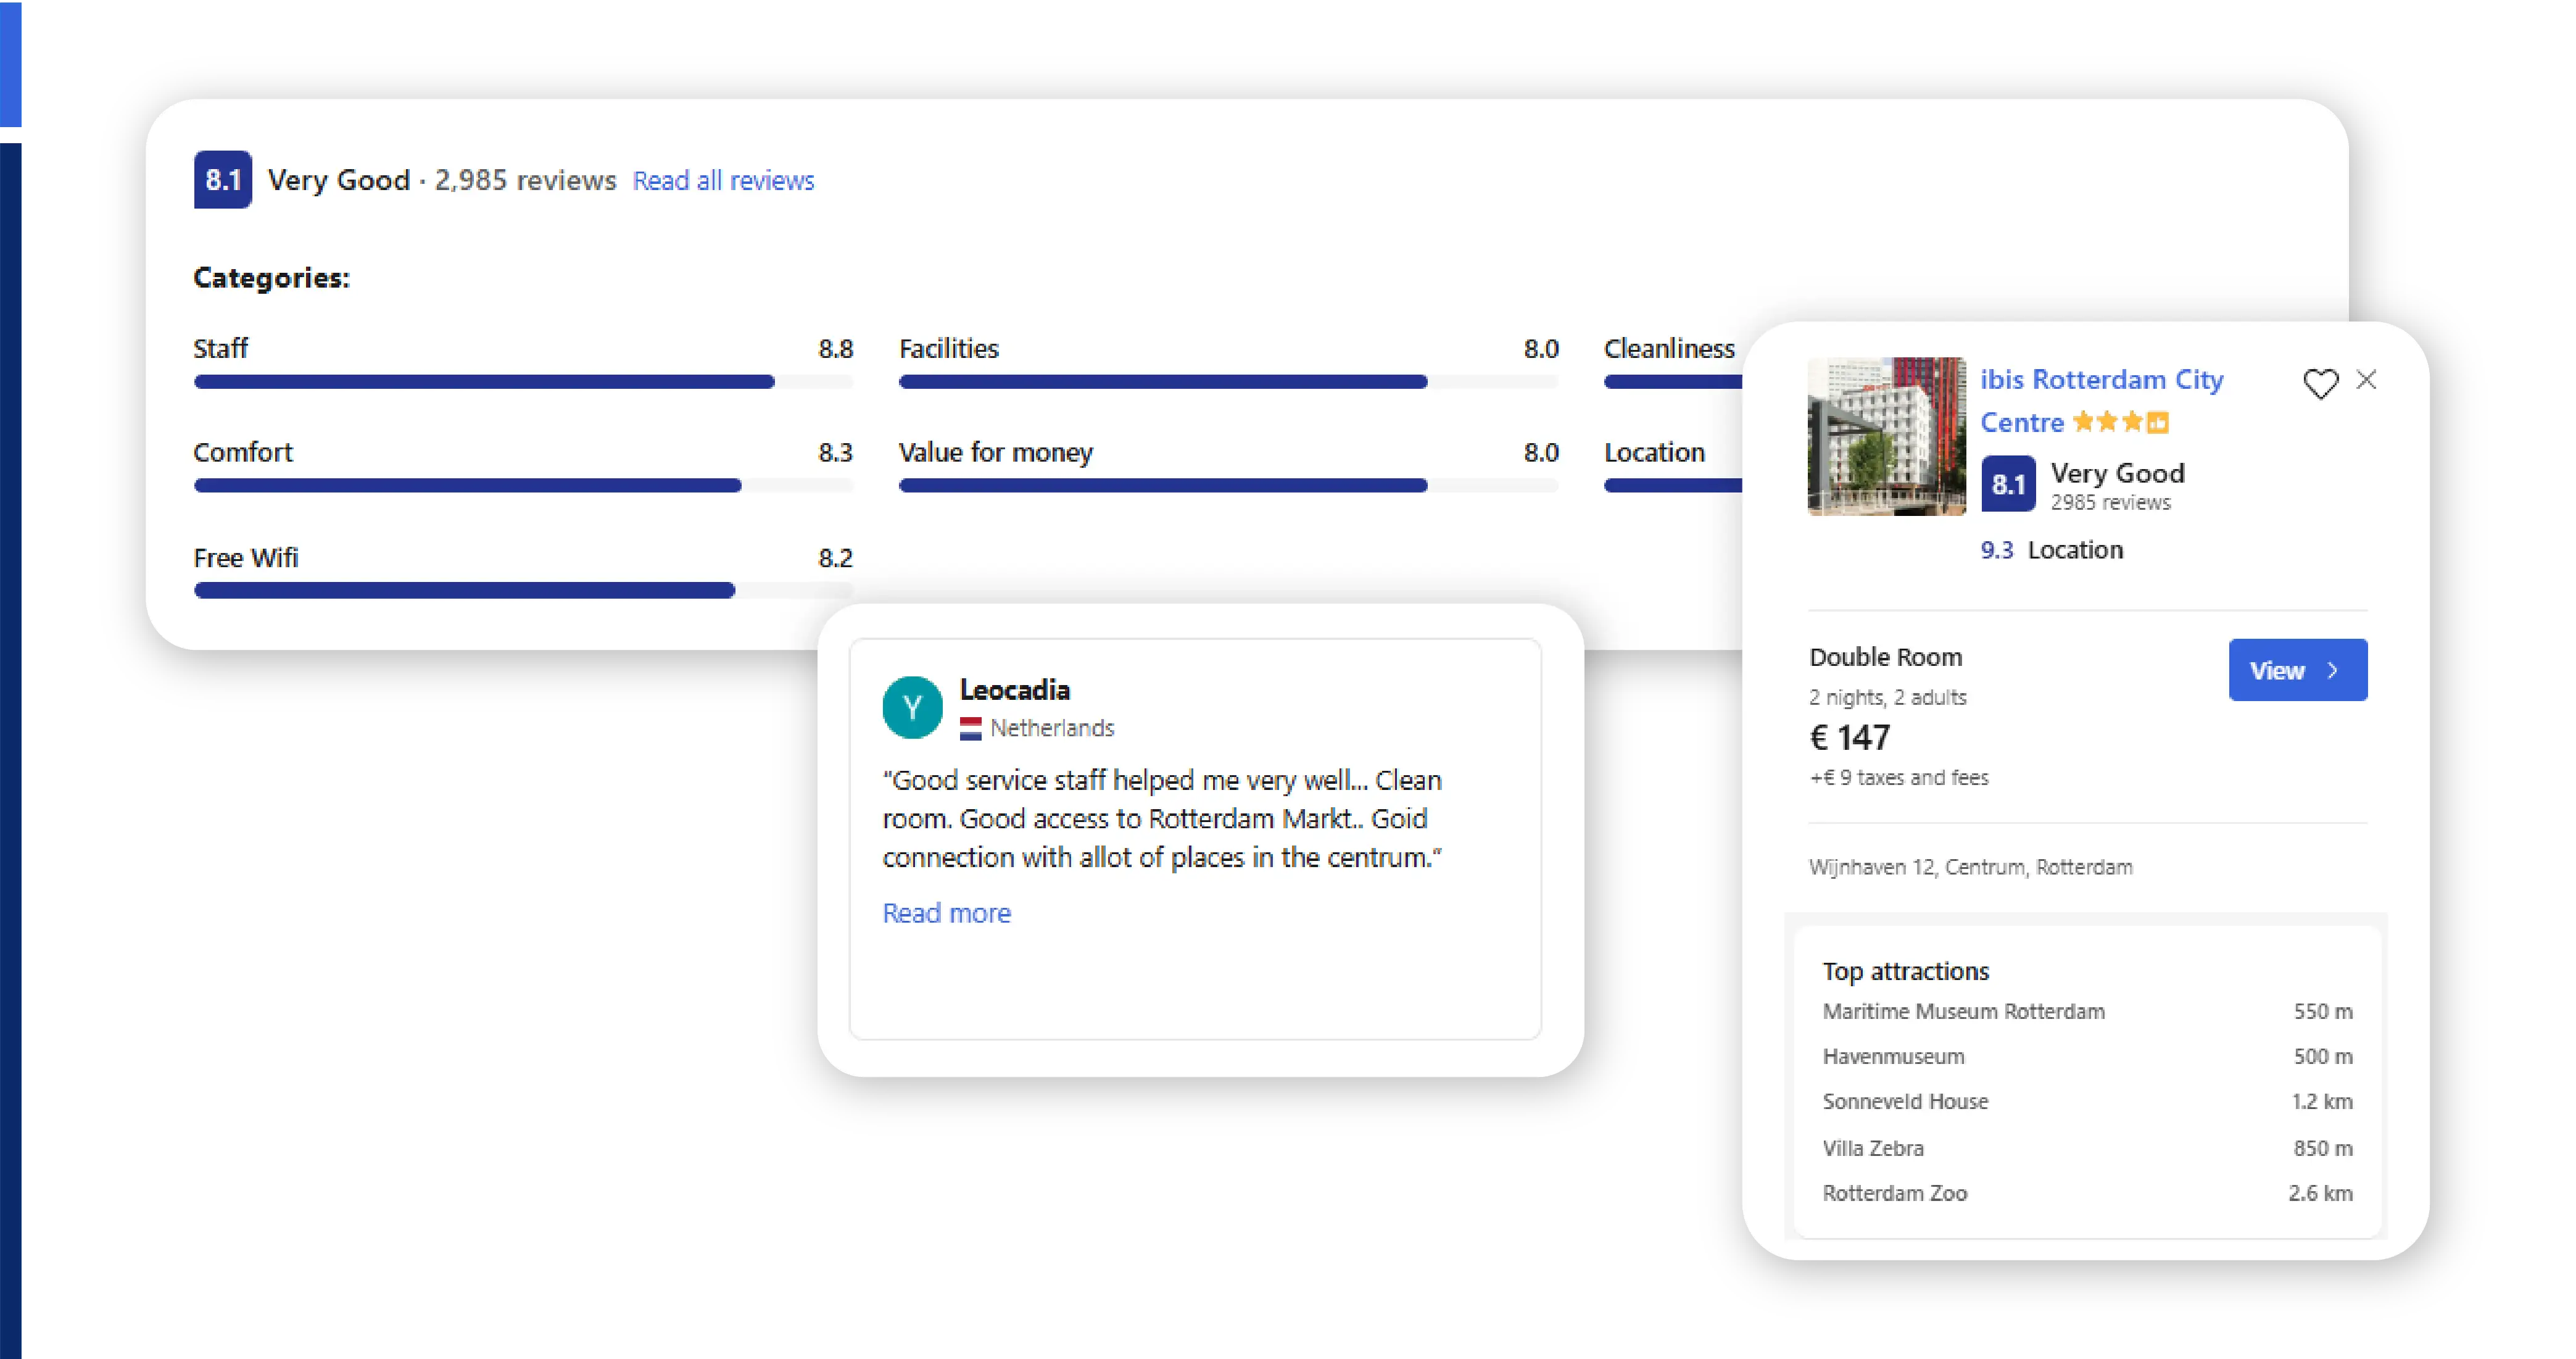This screenshot has width=2576, height=1359.
Task: Select Maritime Museum Rotterdam attraction
Action: coord(1963,1012)
